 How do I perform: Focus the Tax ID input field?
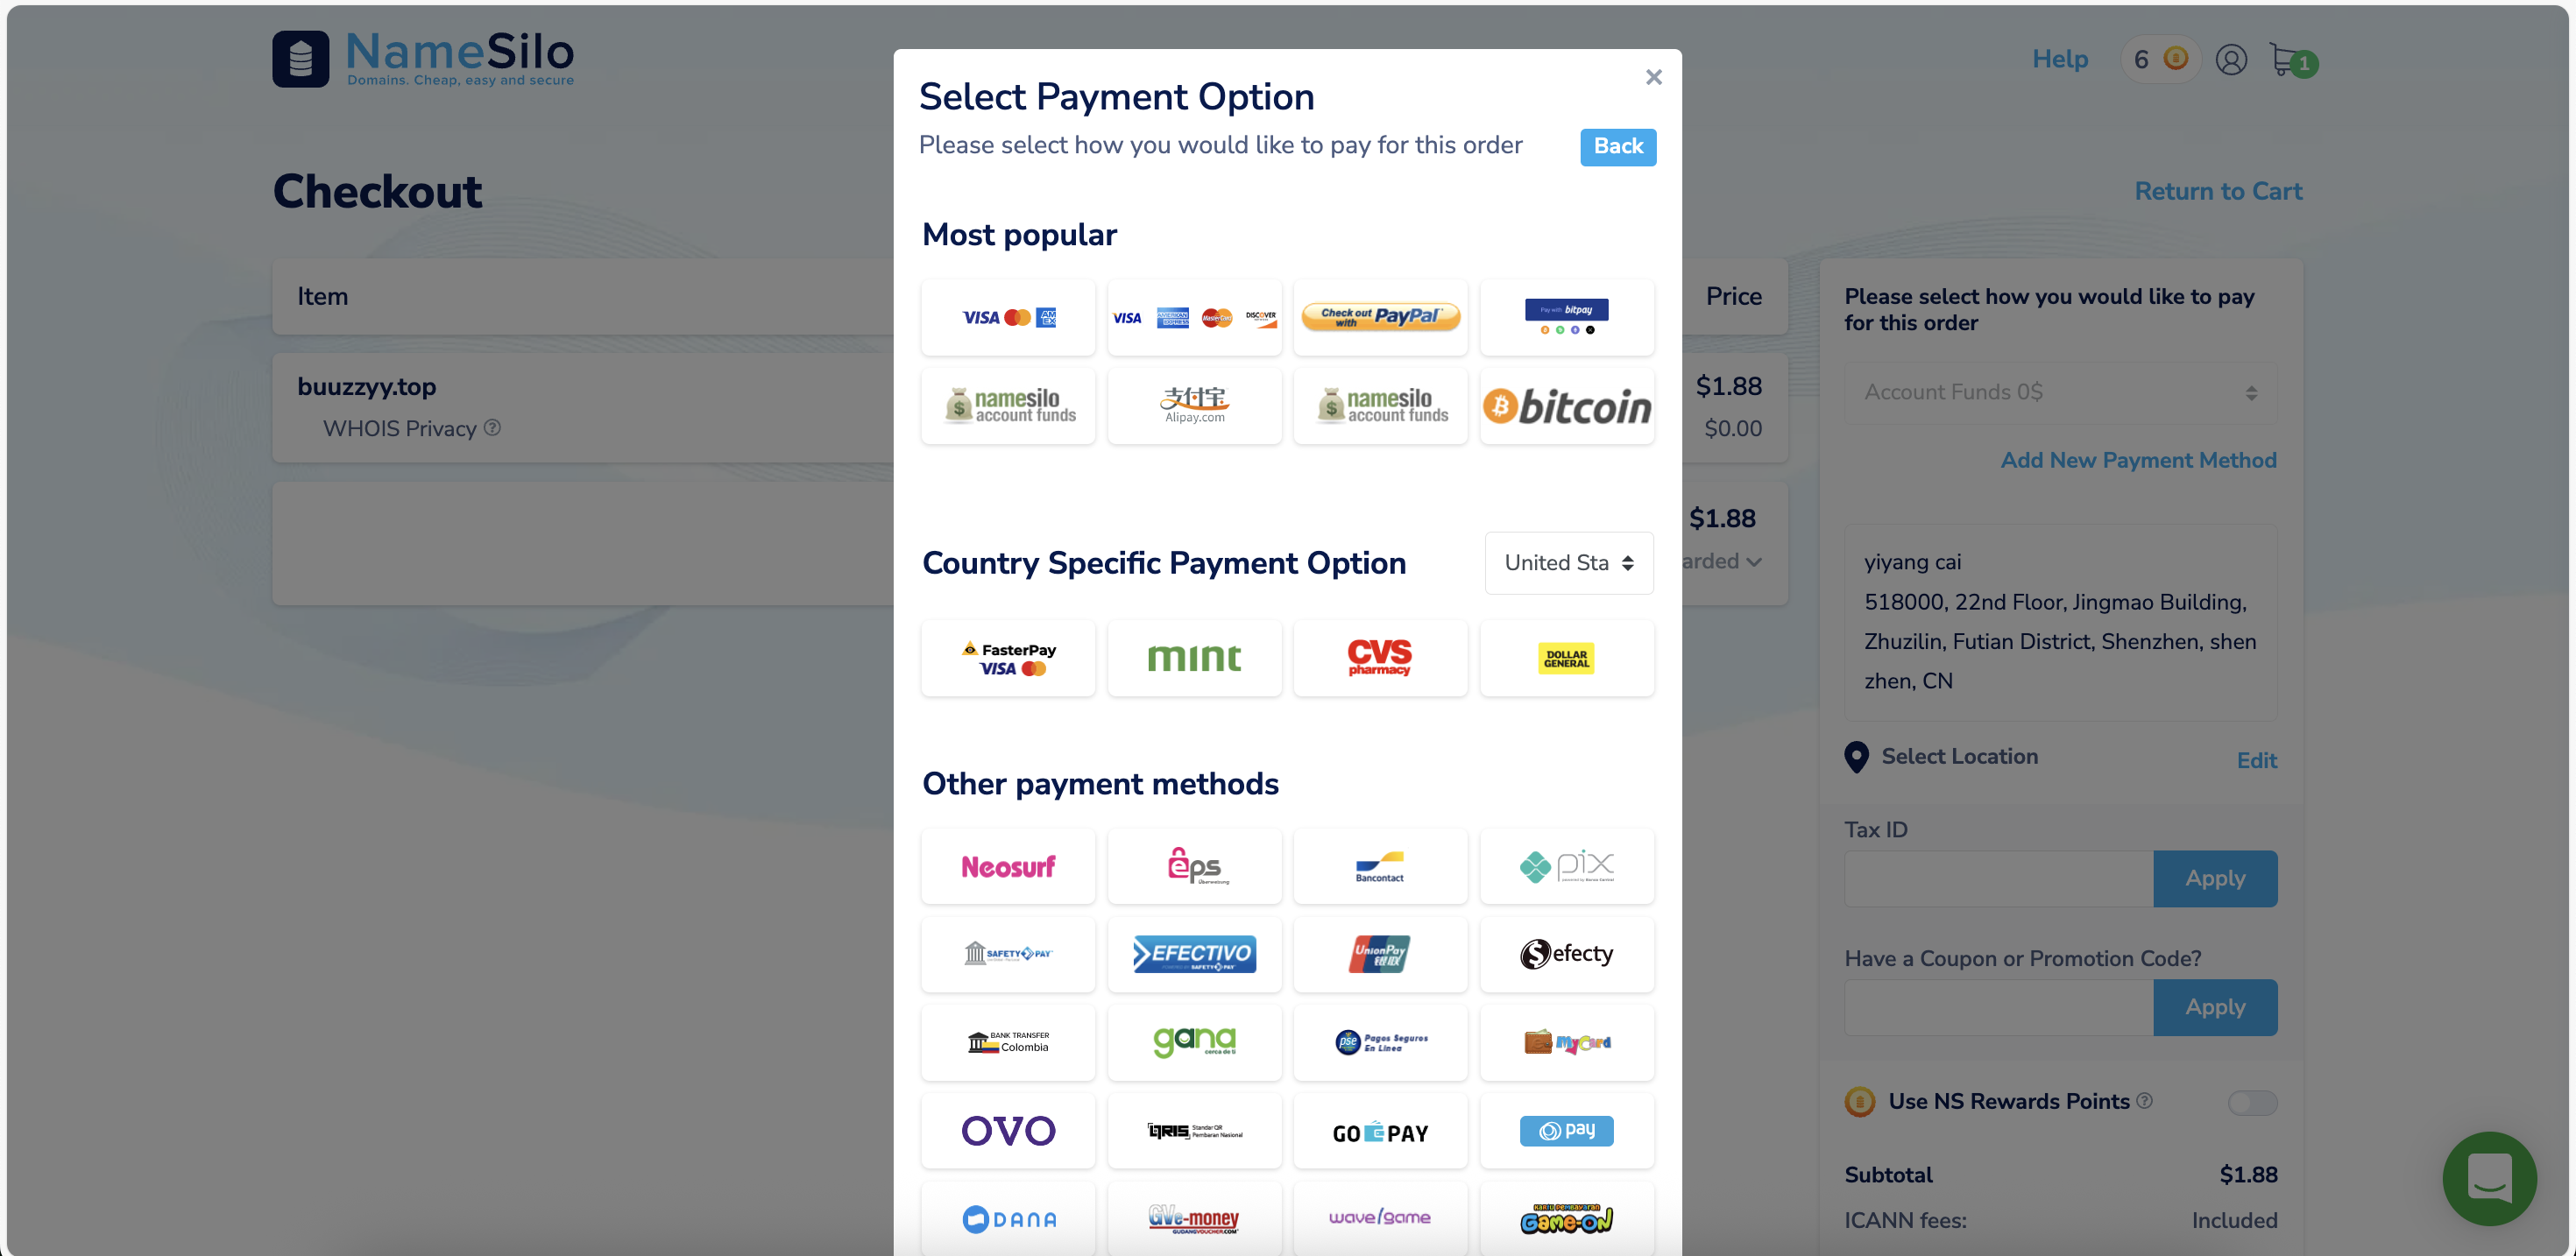(1998, 878)
